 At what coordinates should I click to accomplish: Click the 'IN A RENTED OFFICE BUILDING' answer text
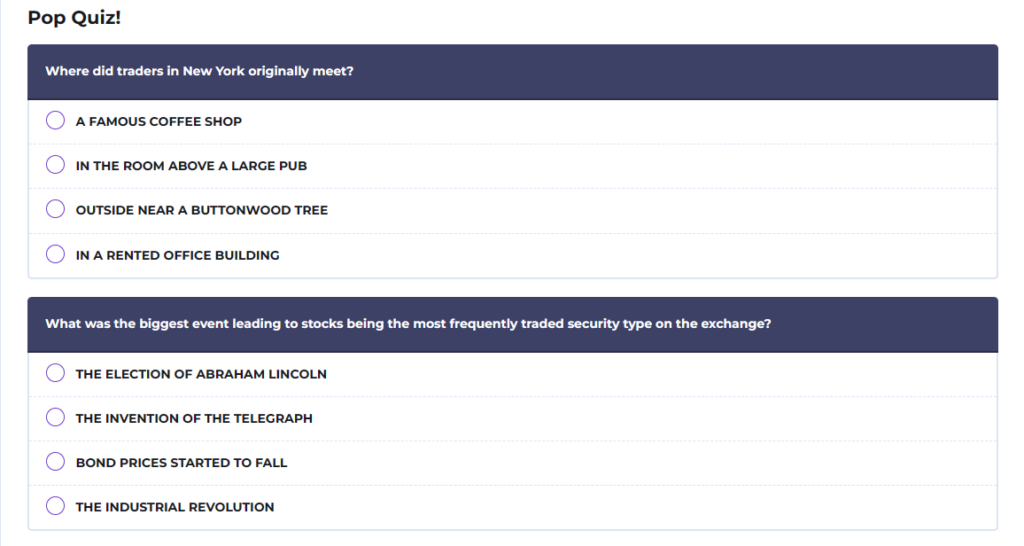(178, 255)
